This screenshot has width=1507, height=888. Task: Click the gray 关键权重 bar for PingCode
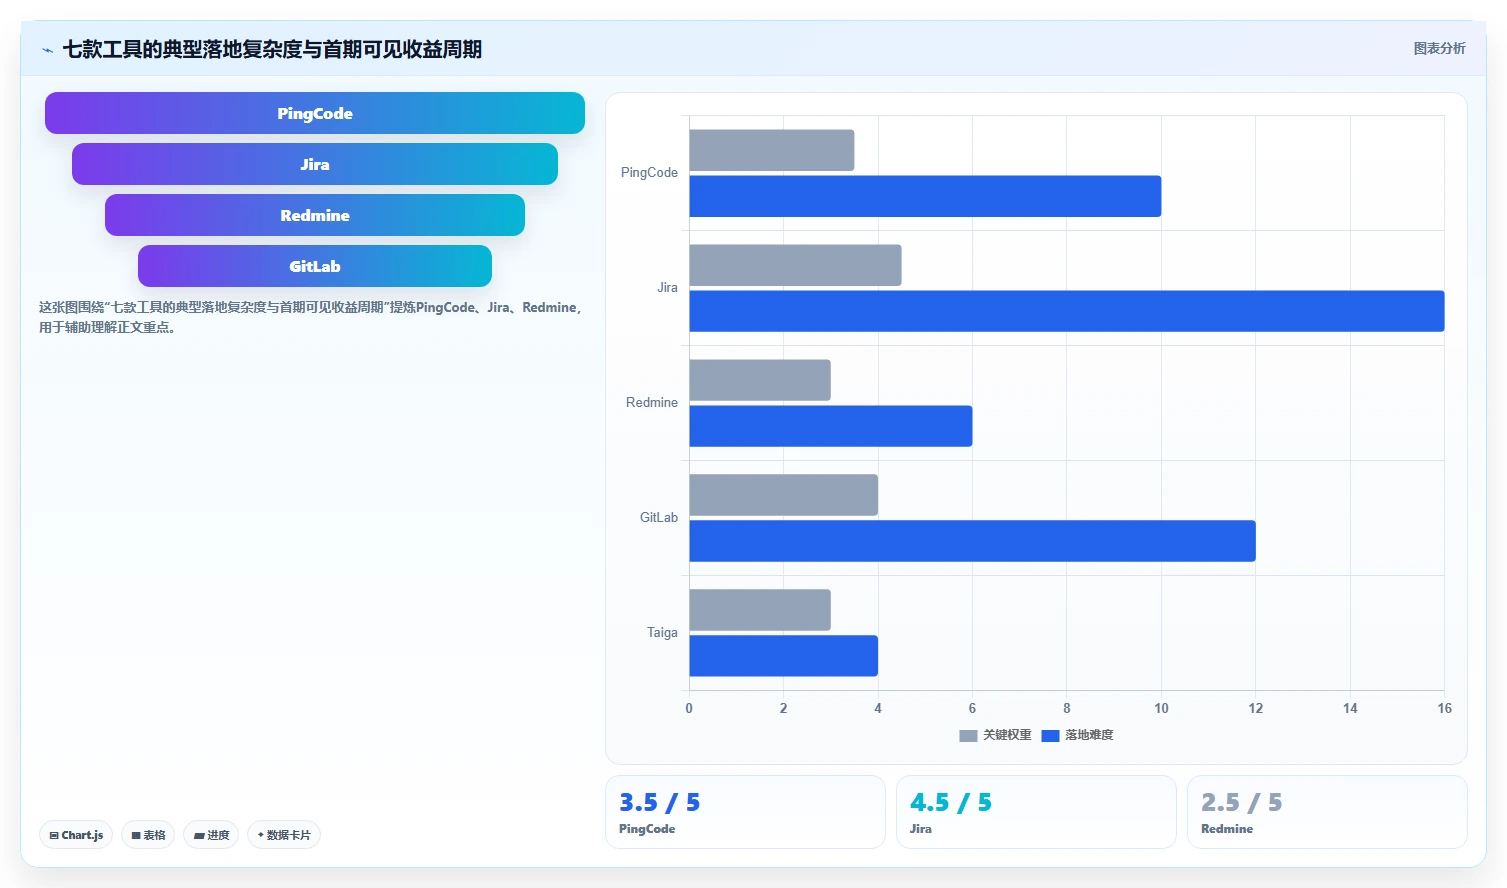coord(772,150)
